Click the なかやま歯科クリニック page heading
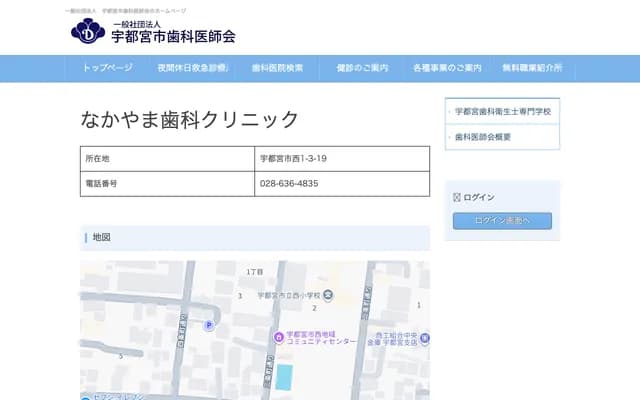 pos(190,120)
